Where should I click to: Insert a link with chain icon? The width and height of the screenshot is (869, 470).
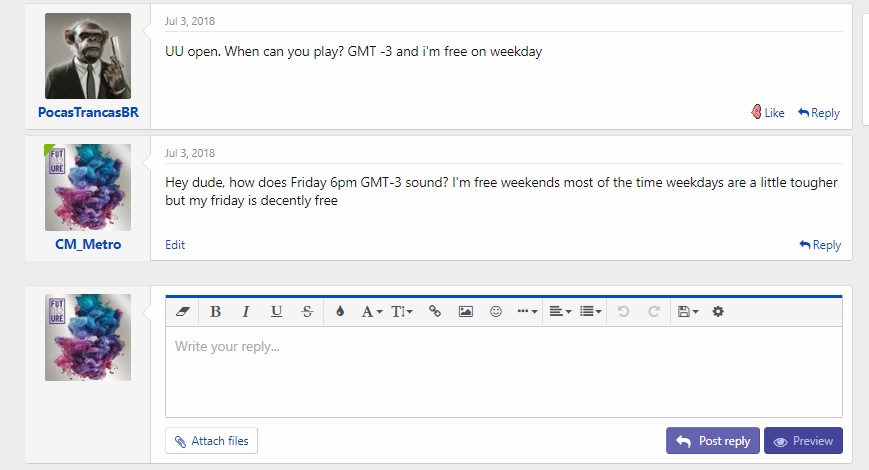pos(435,311)
